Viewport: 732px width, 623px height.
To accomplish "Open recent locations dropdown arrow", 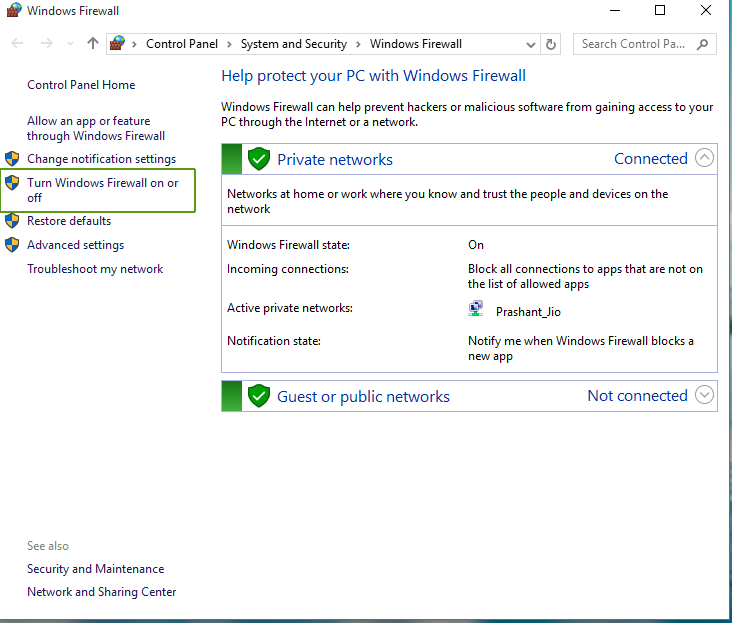I will click(x=70, y=44).
